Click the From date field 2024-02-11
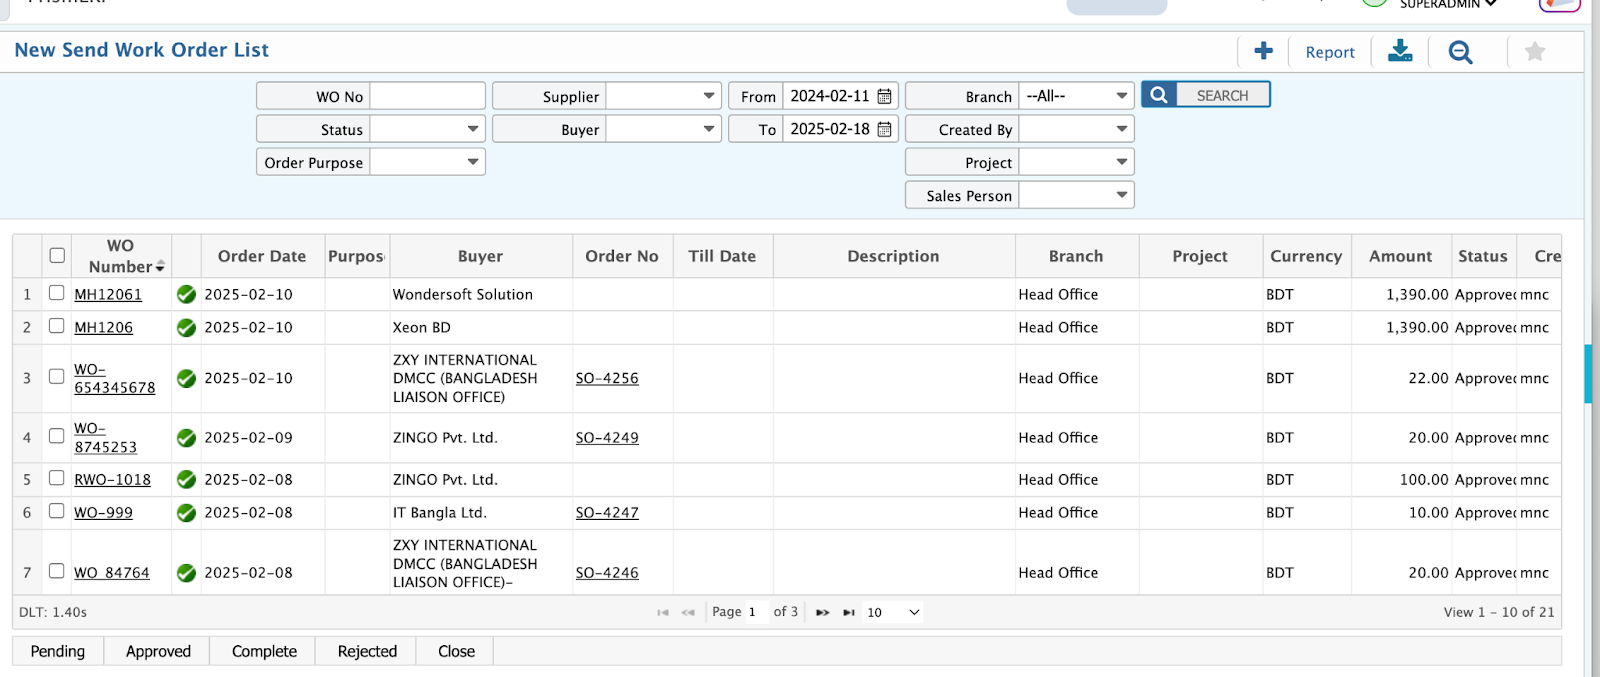Screen dimensions: 1600x677 click(x=829, y=96)
